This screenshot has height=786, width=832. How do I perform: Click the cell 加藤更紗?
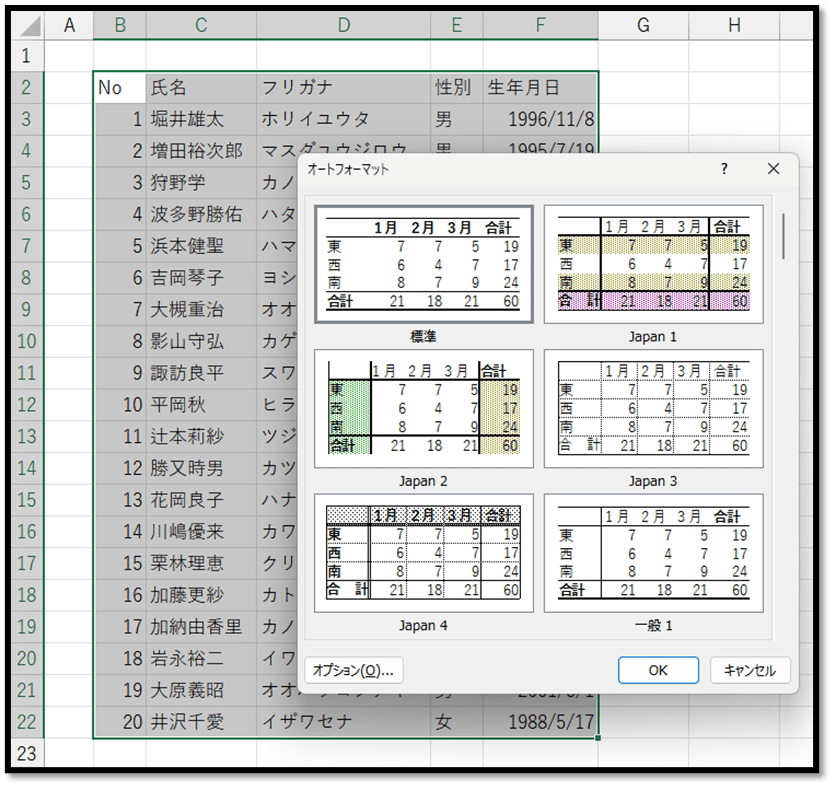tap(201, 595)
